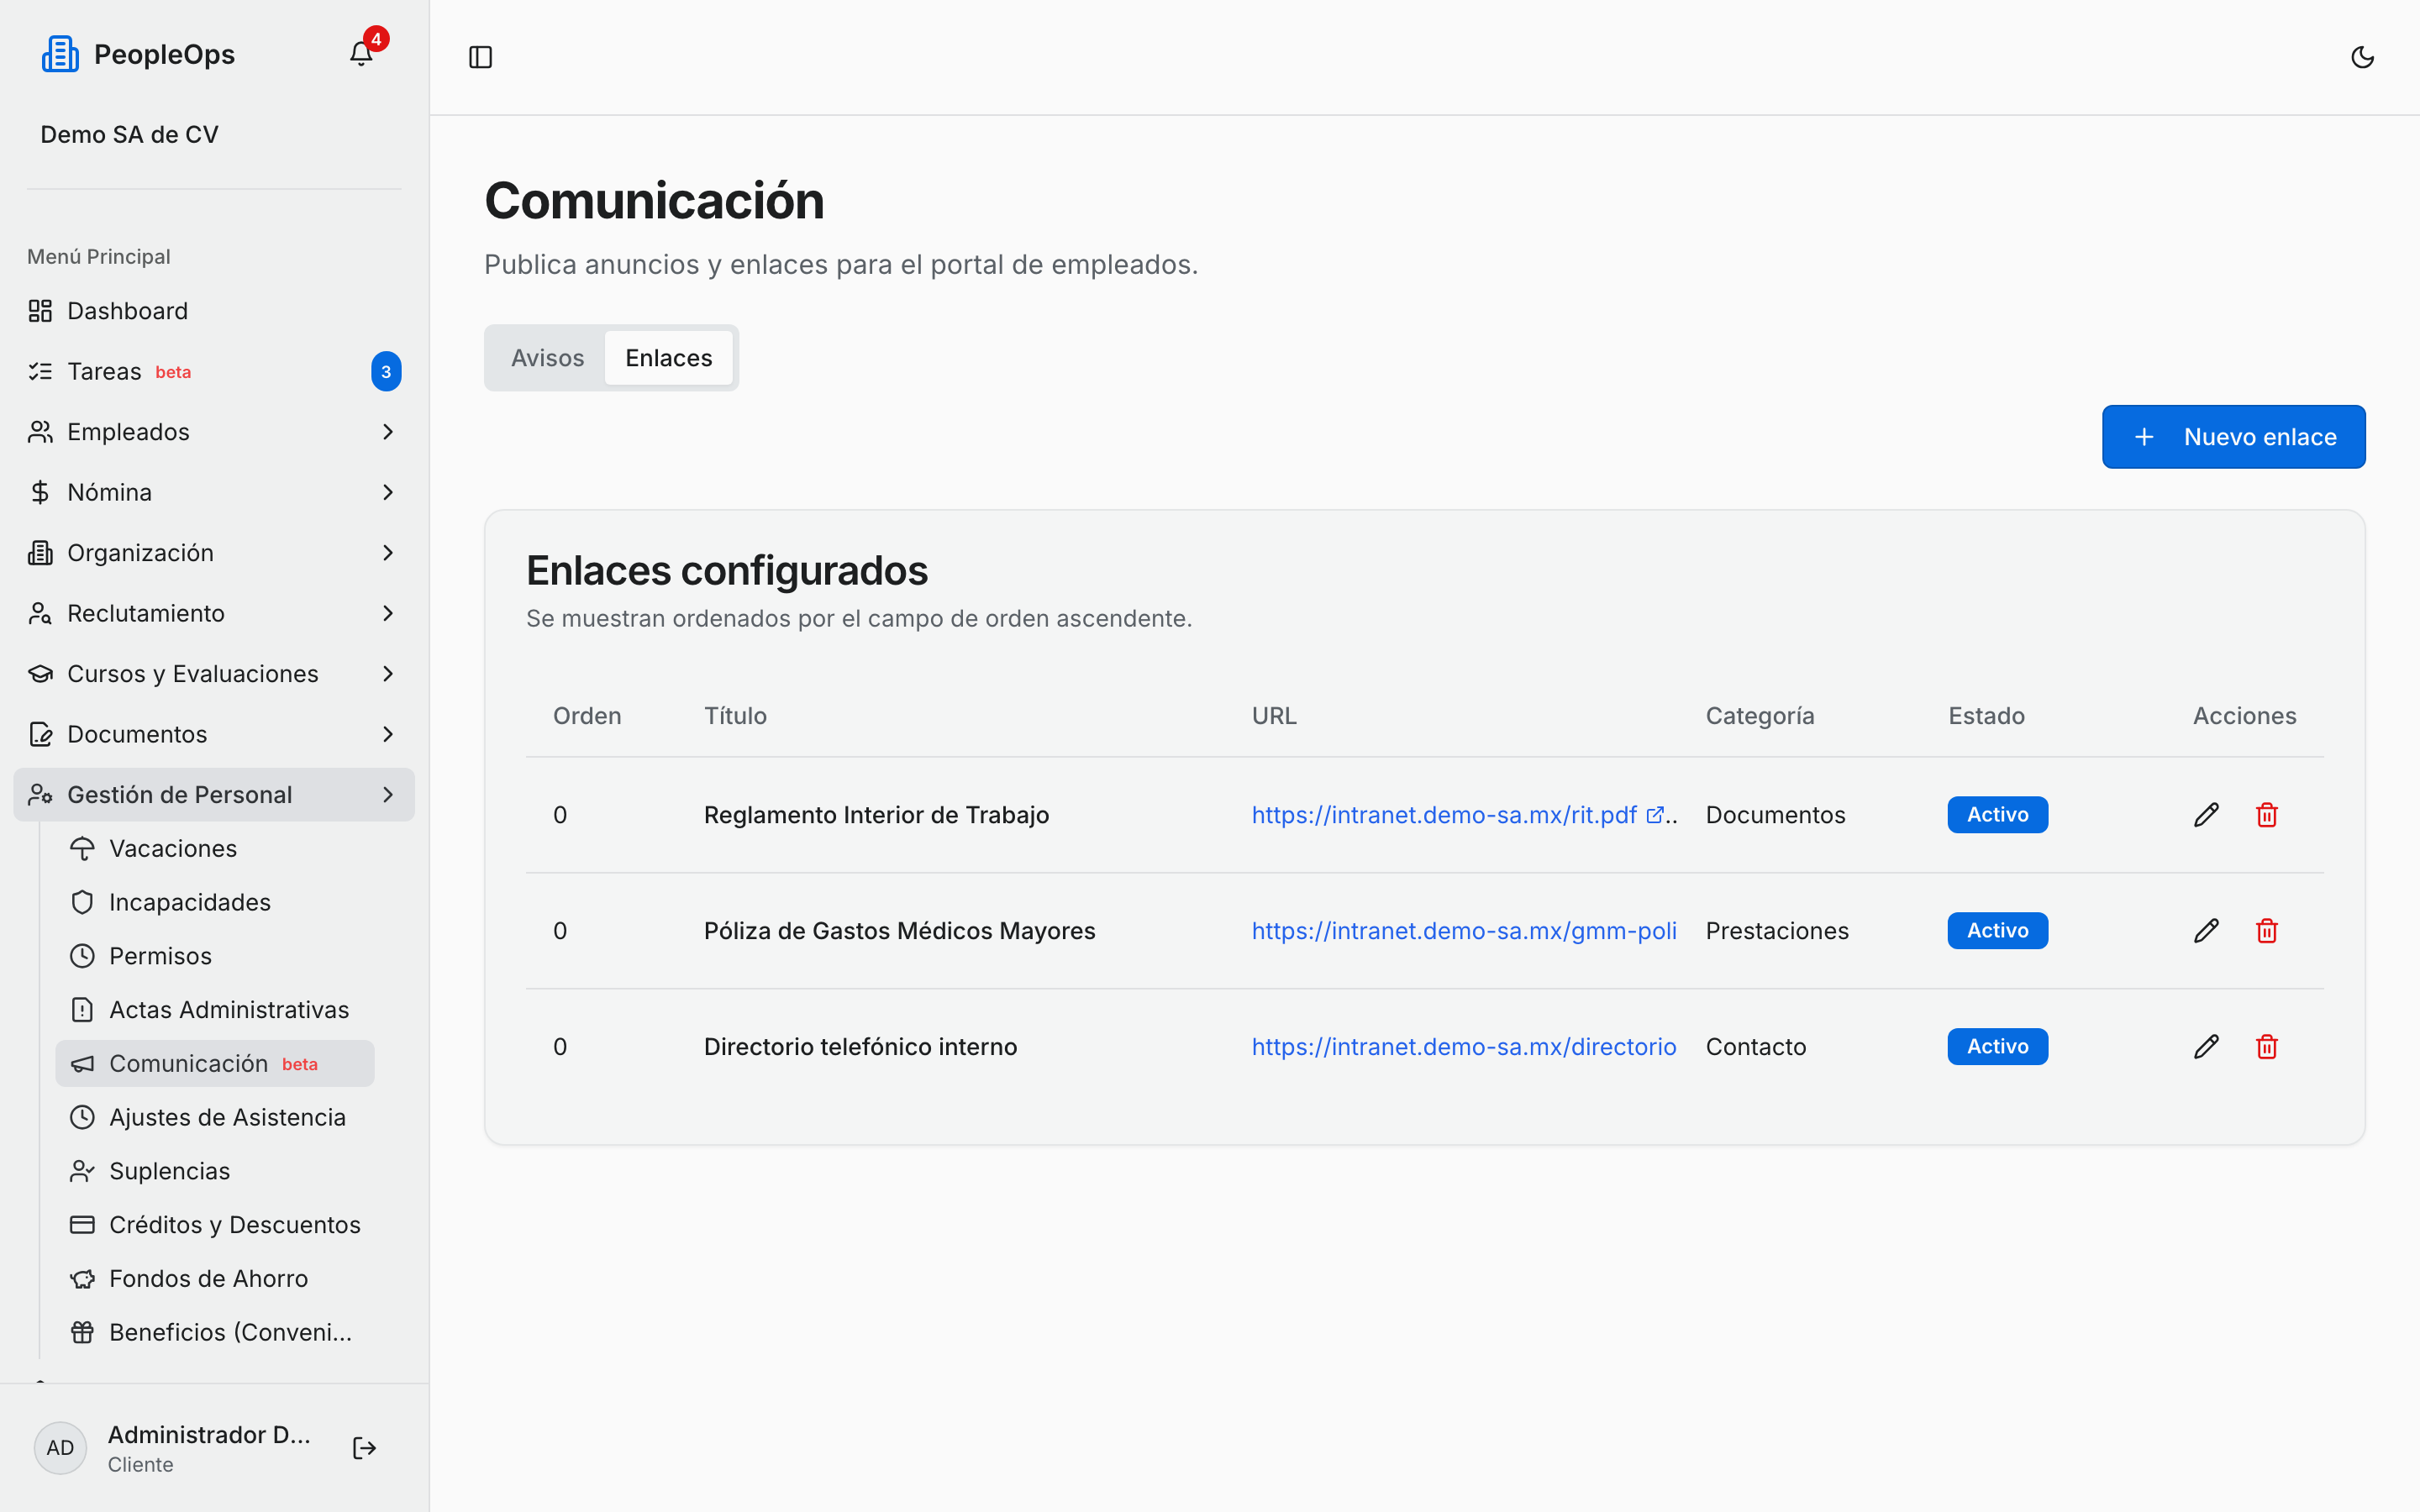This screenshot has height=1512, width=2420.
Task: Click the Suplencias user-check icon
Action: pos(82,1171)
